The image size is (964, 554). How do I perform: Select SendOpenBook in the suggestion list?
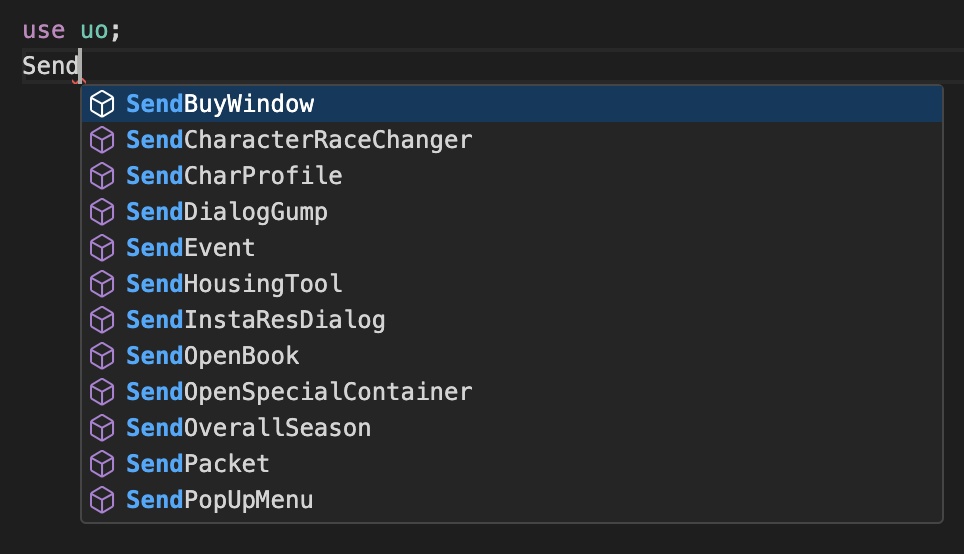click(512, 356)
